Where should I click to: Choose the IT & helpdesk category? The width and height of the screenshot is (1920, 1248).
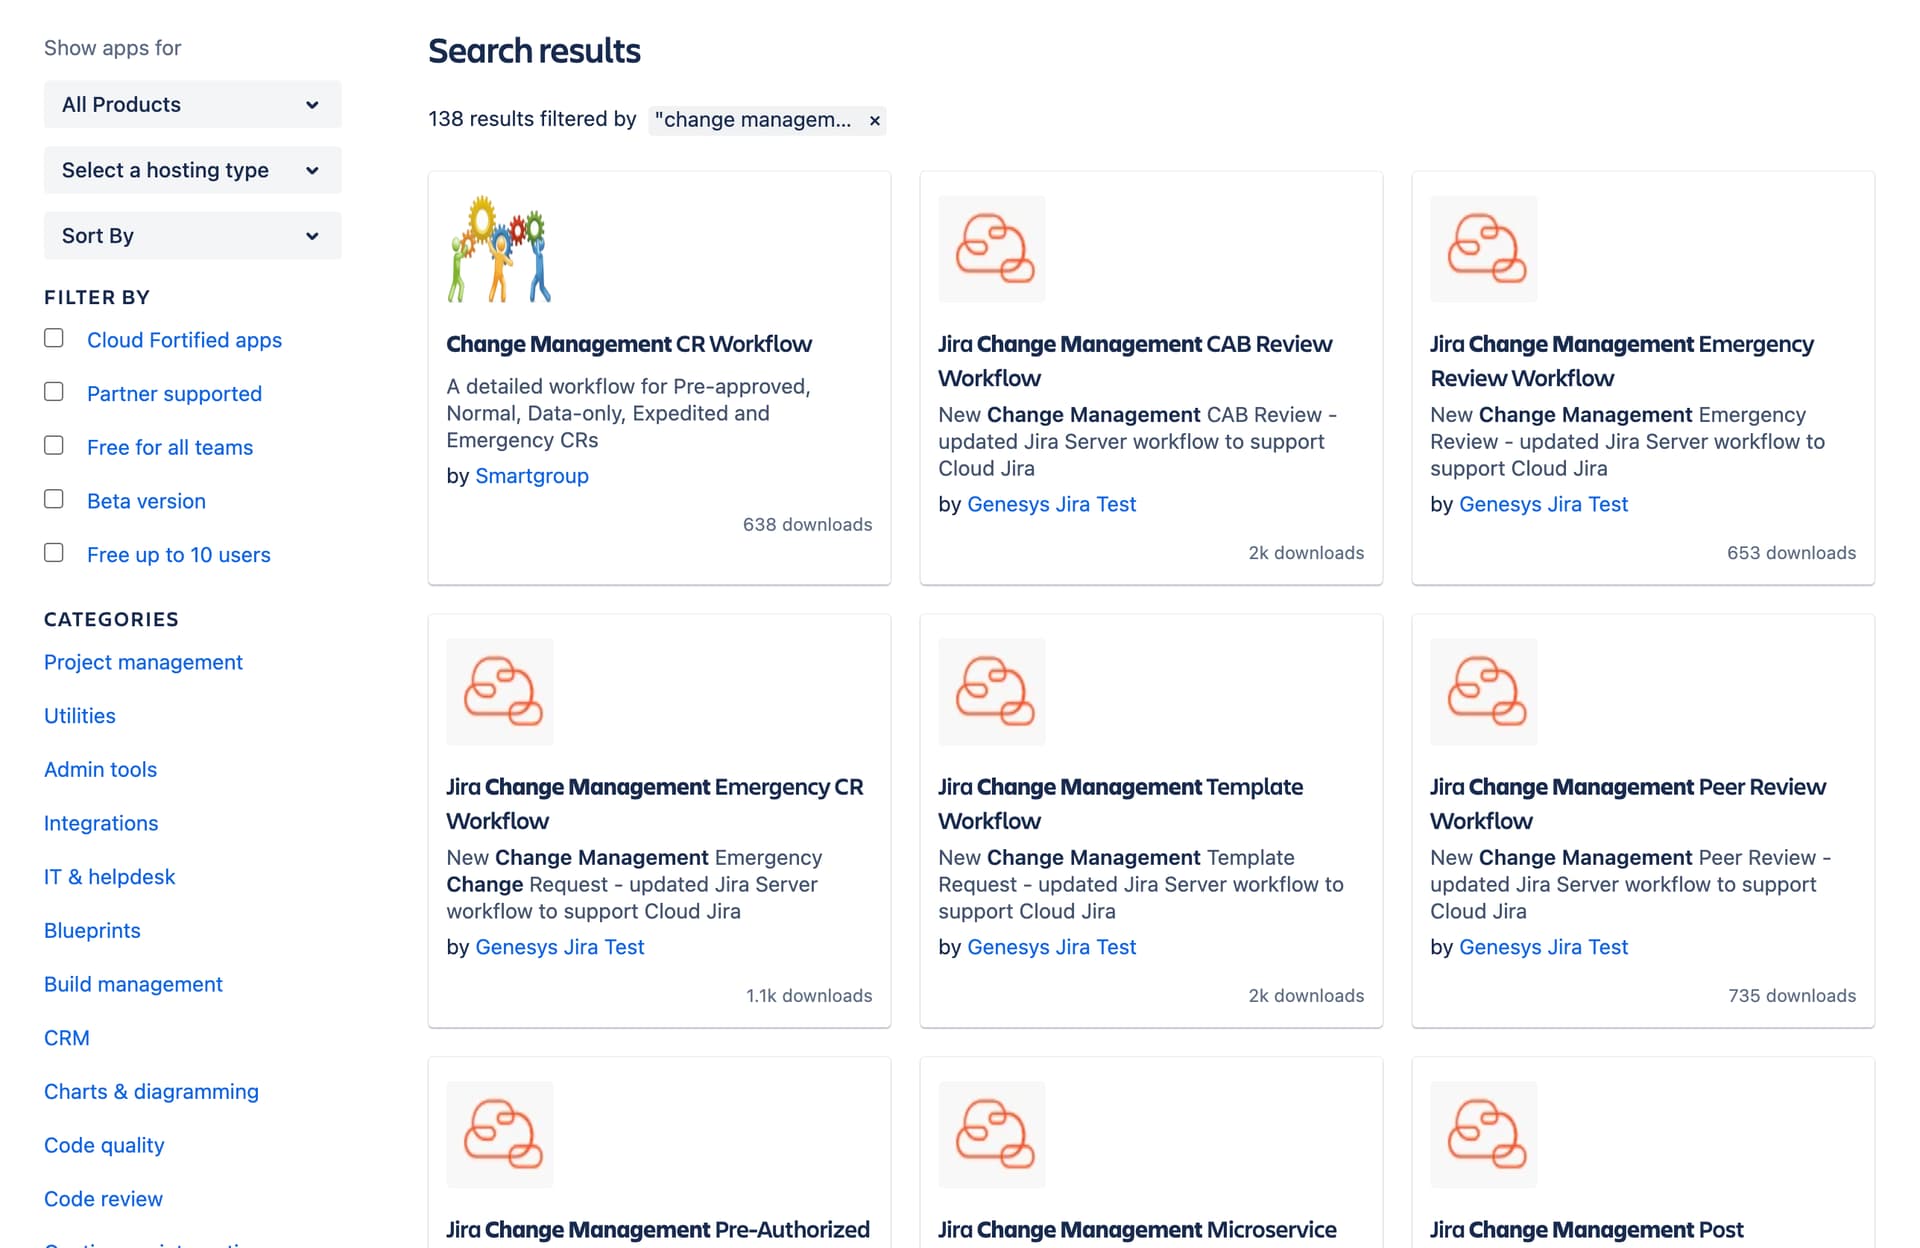point(109,877)
